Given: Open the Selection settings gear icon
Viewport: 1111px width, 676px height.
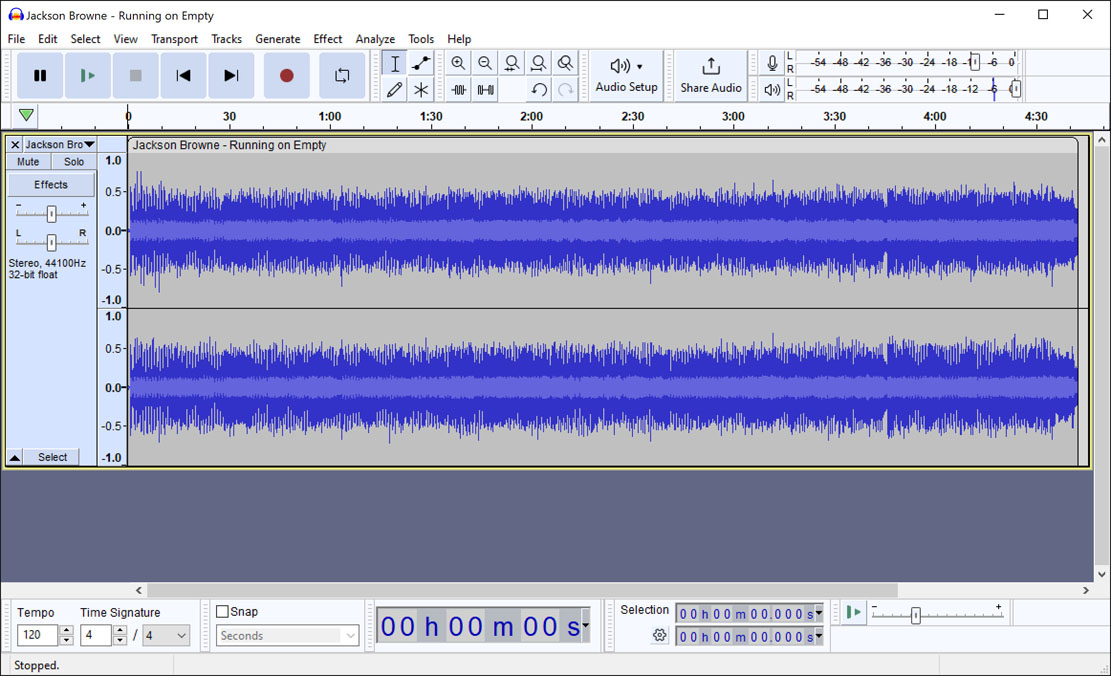Looking at the screenshot, I should [660, 635].
